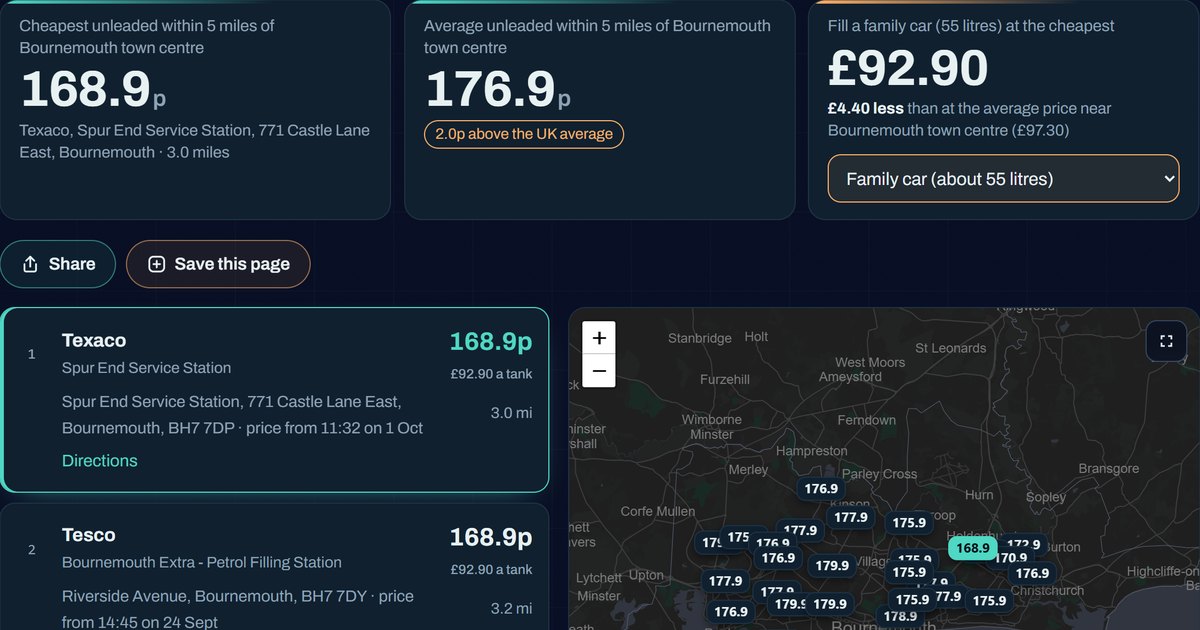Click the highlighted teal 168.9 map marker
1200x630 pixels.
tap(972, 548)
